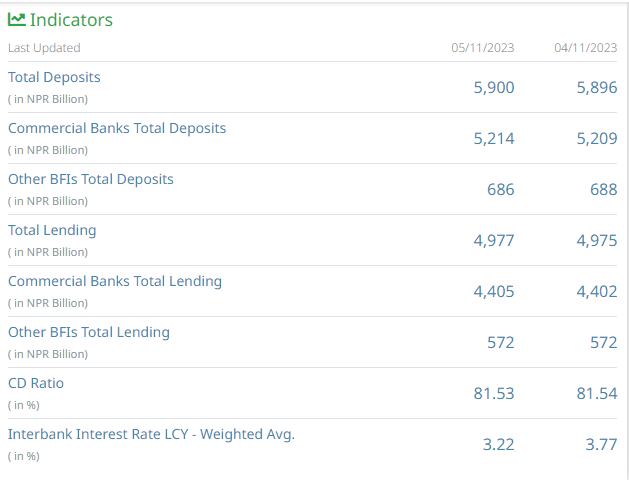The image size is (629, 480).
Task: Click the Last Updated label
Action: [44, 48]
